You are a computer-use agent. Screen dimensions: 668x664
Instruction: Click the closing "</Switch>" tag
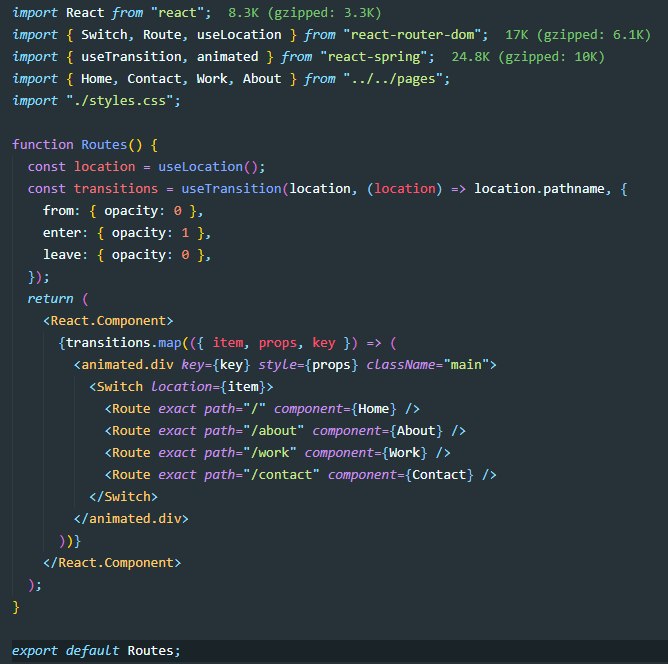(124, 497)
